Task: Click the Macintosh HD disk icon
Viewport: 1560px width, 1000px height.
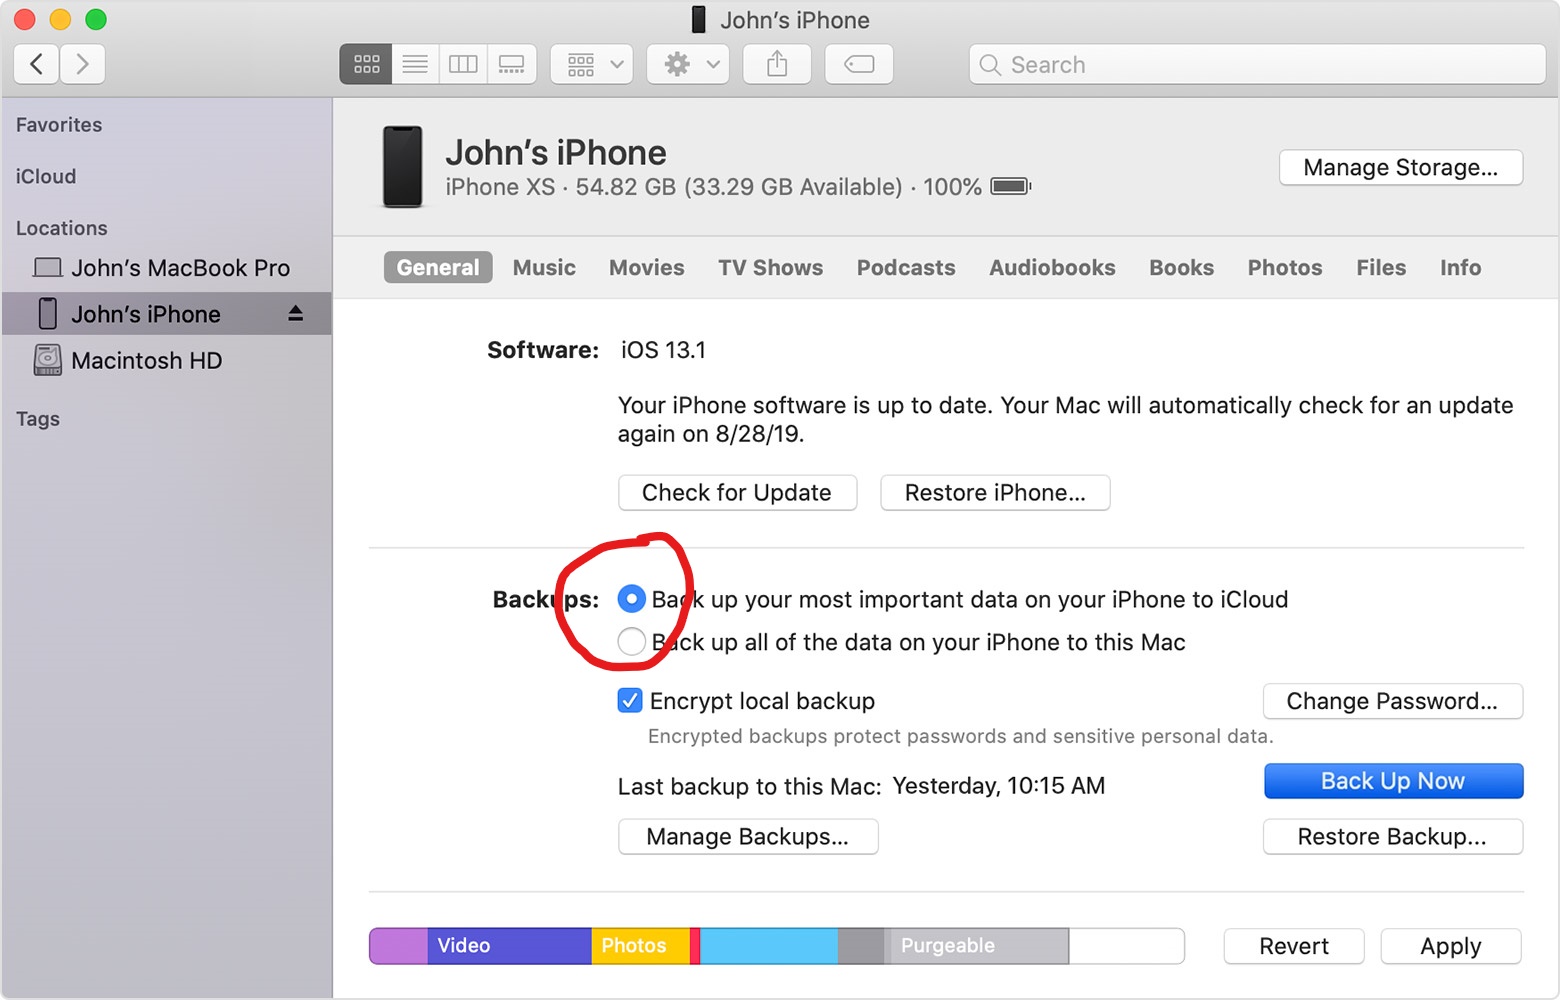Action: coord(47,360)
